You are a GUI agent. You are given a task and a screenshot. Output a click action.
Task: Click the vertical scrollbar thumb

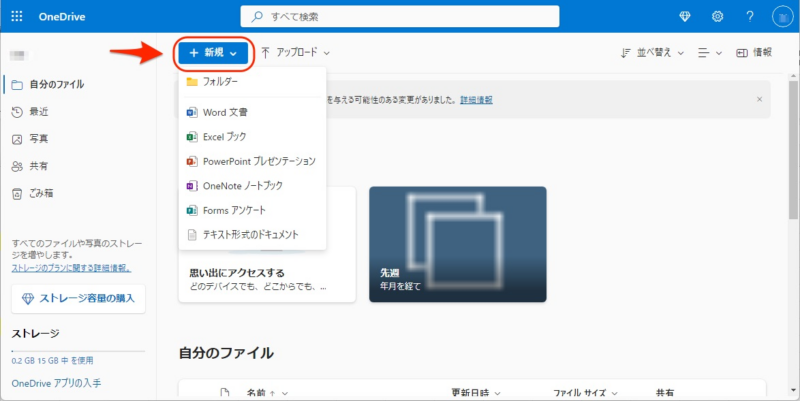pyautogui.click(x=793, y=150)
